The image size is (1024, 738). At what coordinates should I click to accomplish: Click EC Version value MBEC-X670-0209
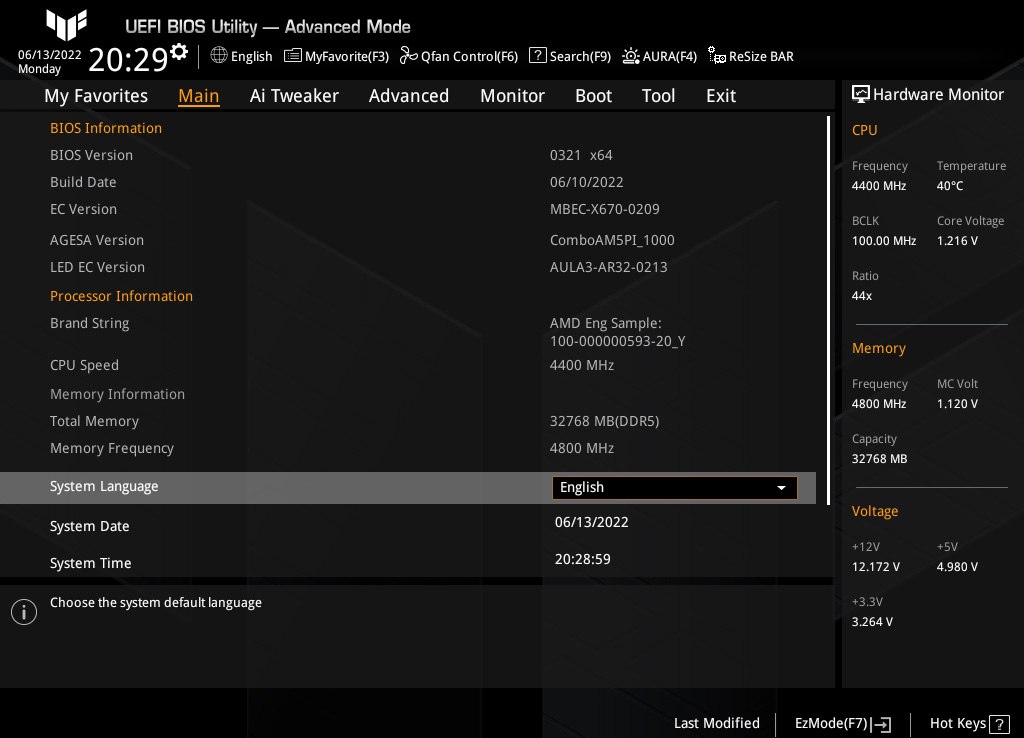tap(605, 209)
